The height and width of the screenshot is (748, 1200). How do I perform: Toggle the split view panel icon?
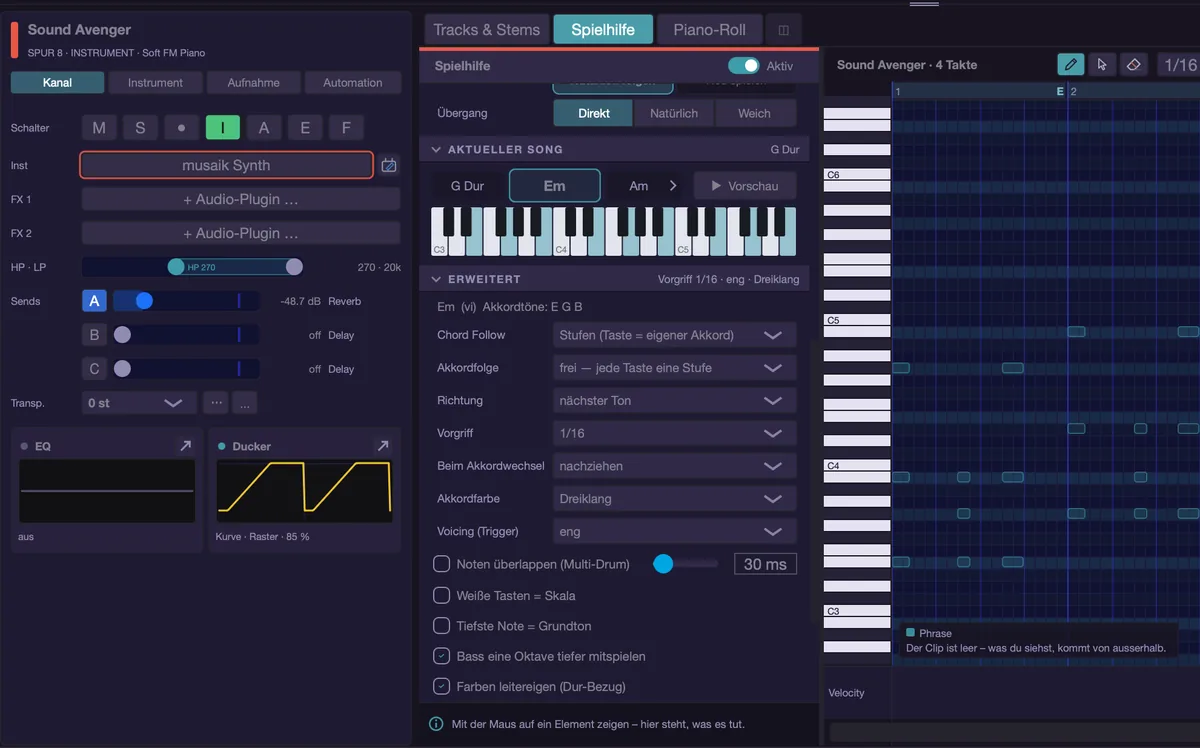tap(783, 30)
